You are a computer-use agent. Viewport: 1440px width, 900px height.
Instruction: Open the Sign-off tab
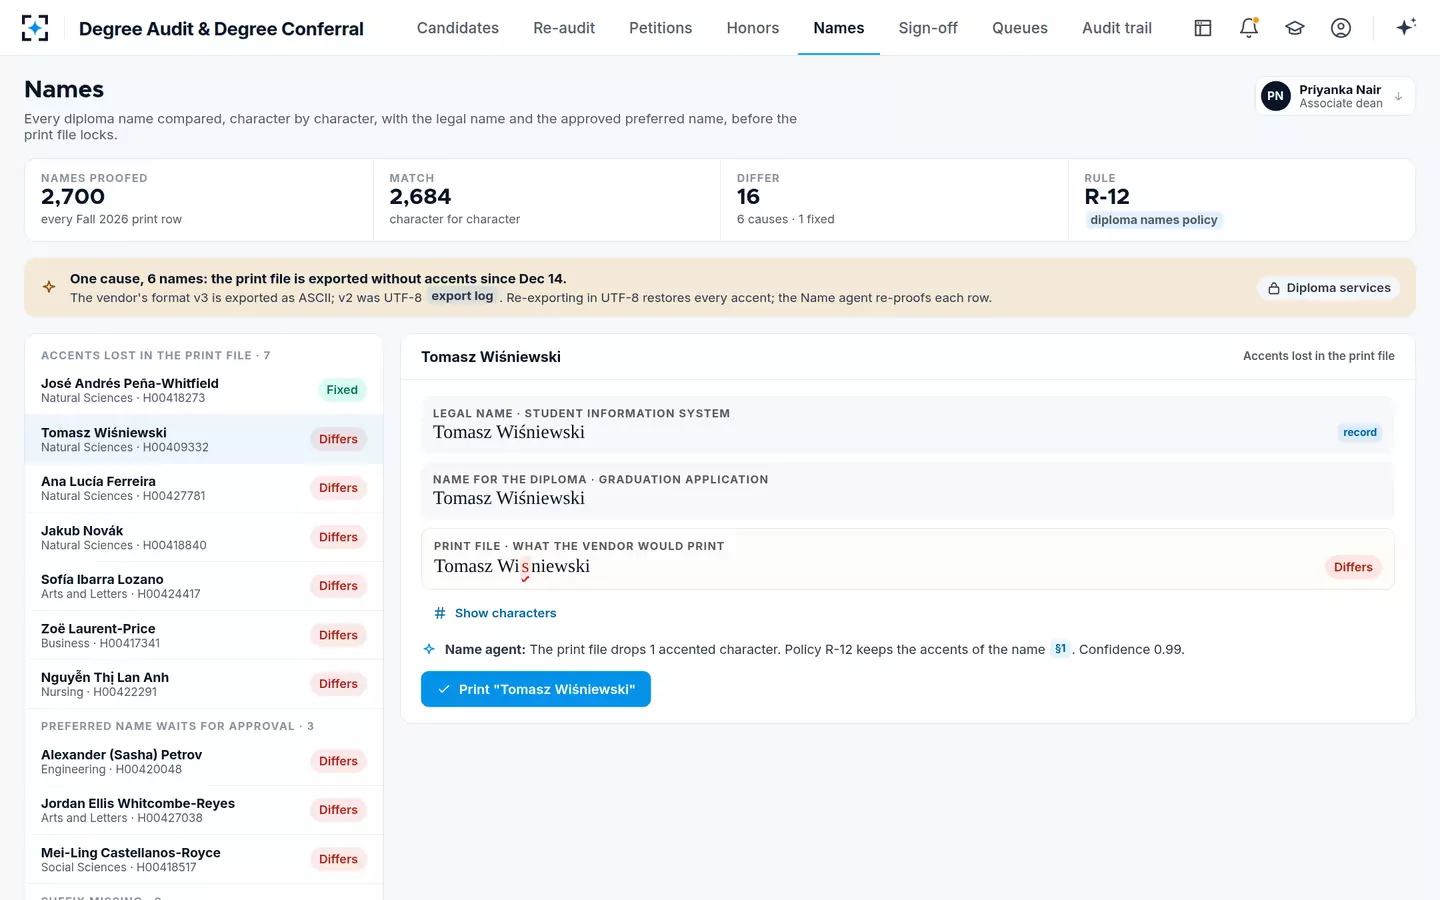pyautogui.click(x=928, y=28)
